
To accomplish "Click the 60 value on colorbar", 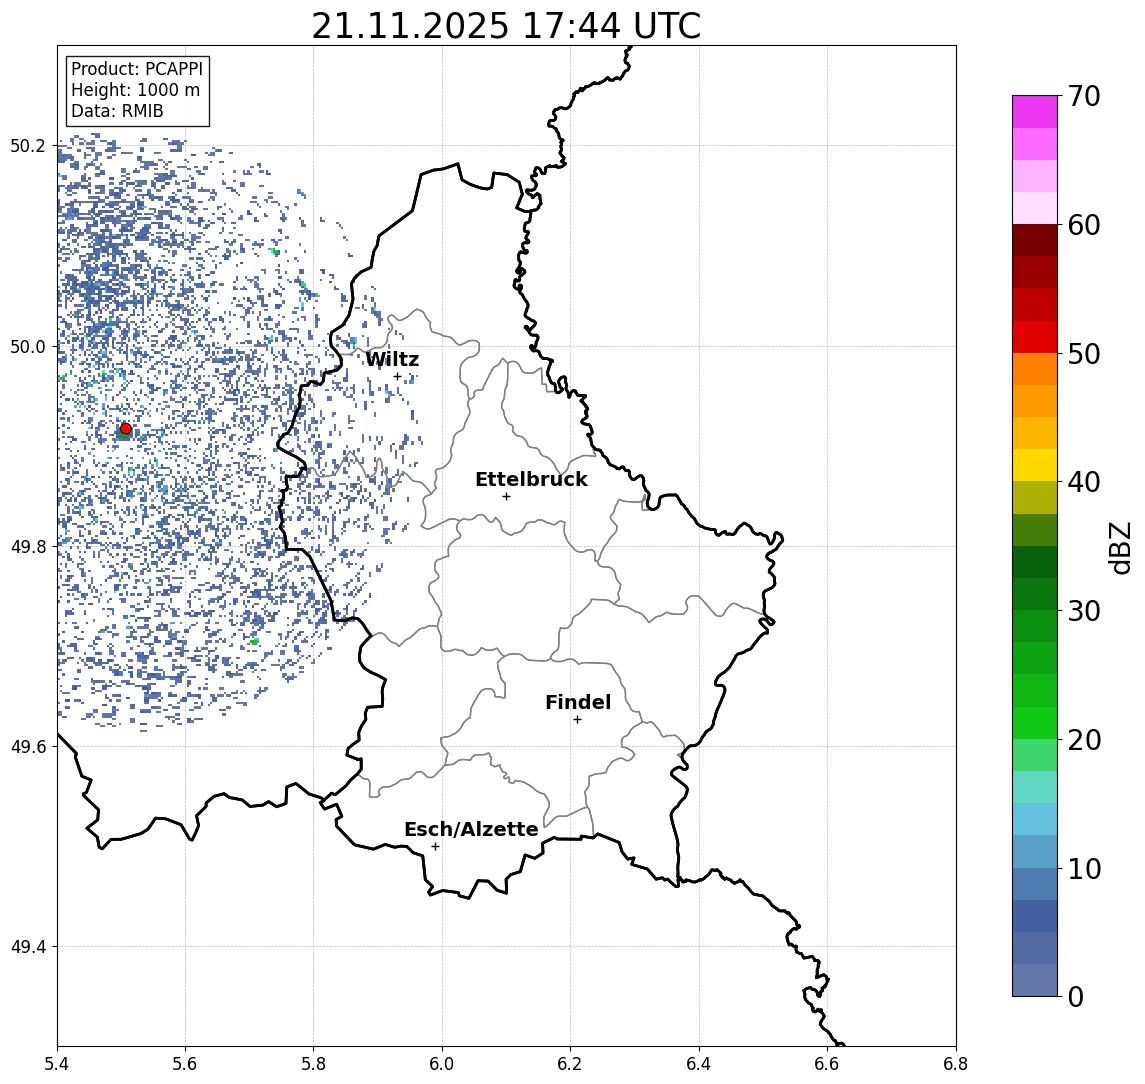I will (x=1084, y=225).
